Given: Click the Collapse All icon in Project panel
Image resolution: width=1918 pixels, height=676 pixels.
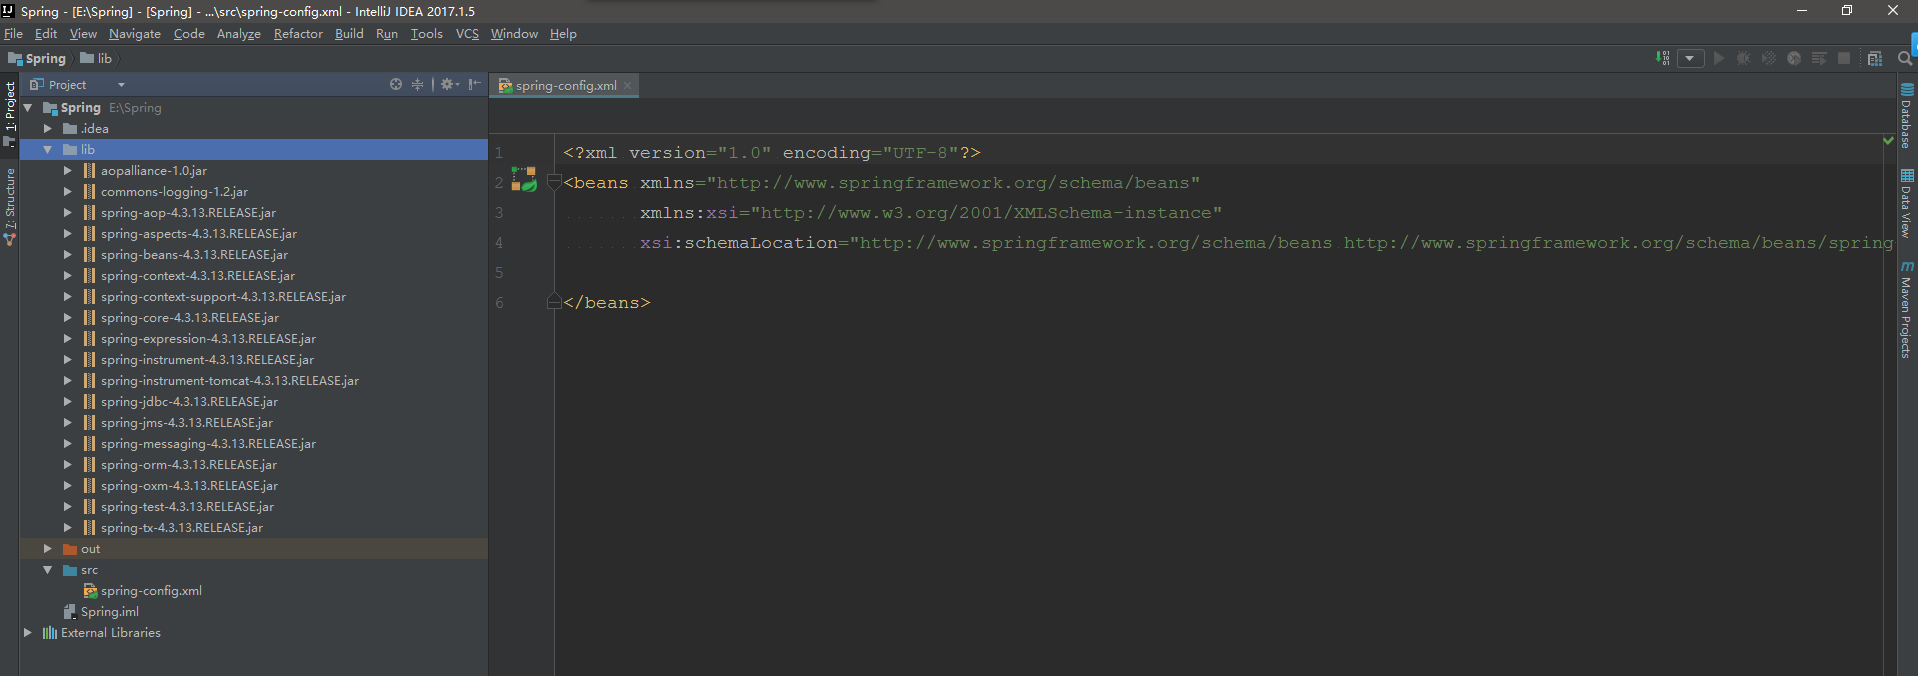Looking at the screenshot, I should (x=418, y=84).
